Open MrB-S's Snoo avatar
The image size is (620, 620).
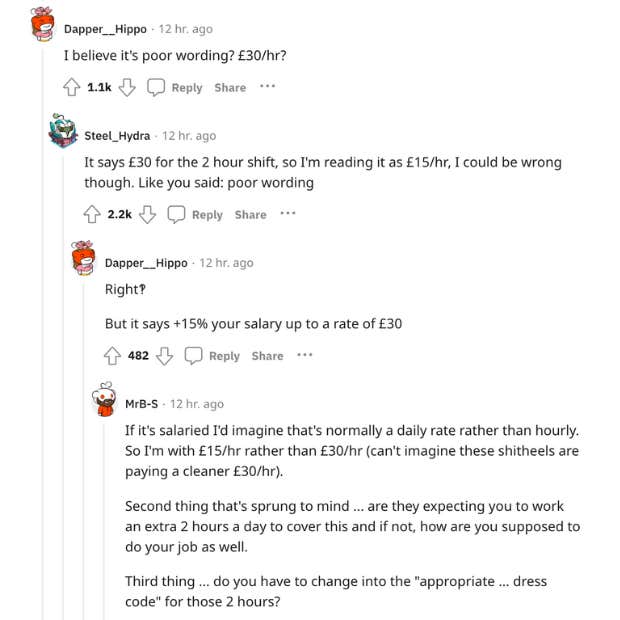[x=105, y=399]
